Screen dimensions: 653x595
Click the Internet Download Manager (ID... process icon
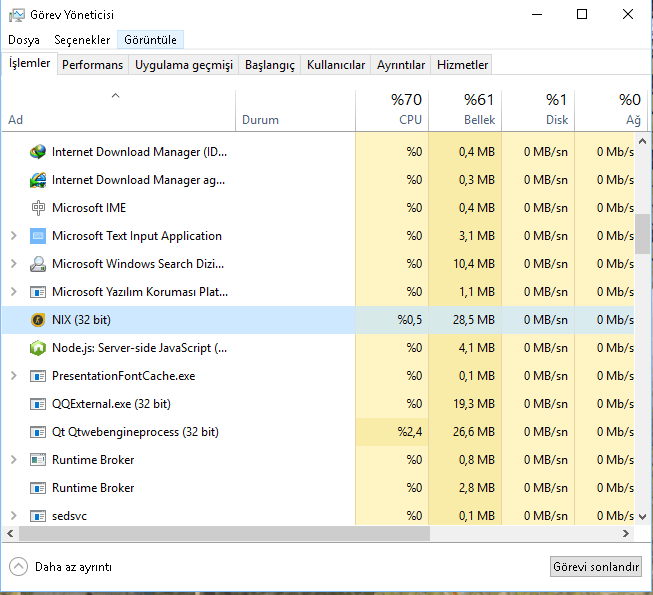(38, 152)
